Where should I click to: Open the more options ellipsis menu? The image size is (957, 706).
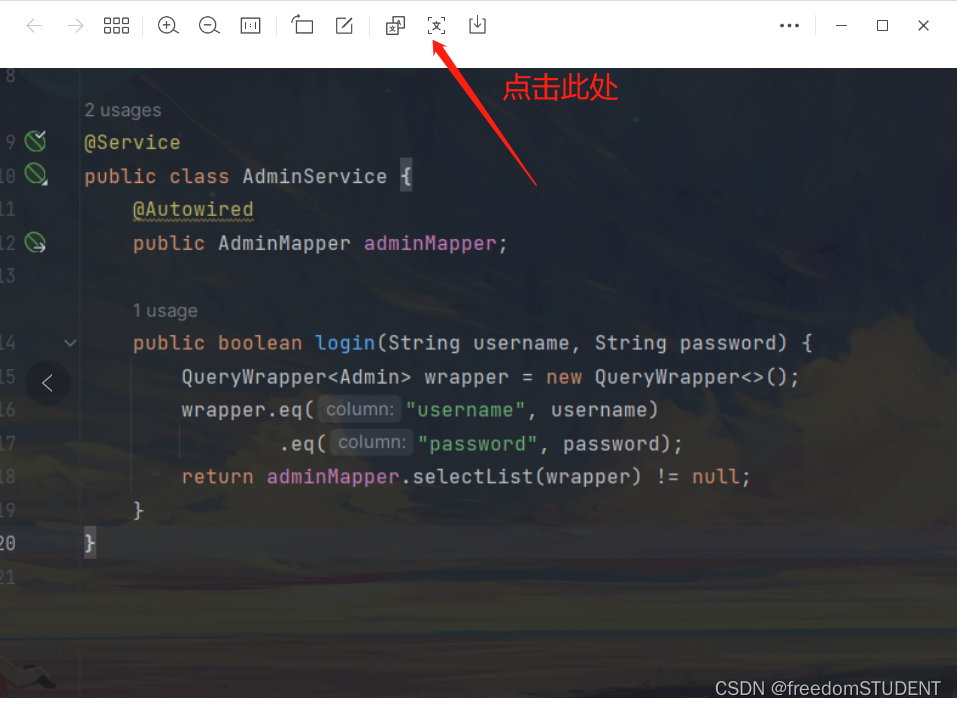click(x=789, y=26)
